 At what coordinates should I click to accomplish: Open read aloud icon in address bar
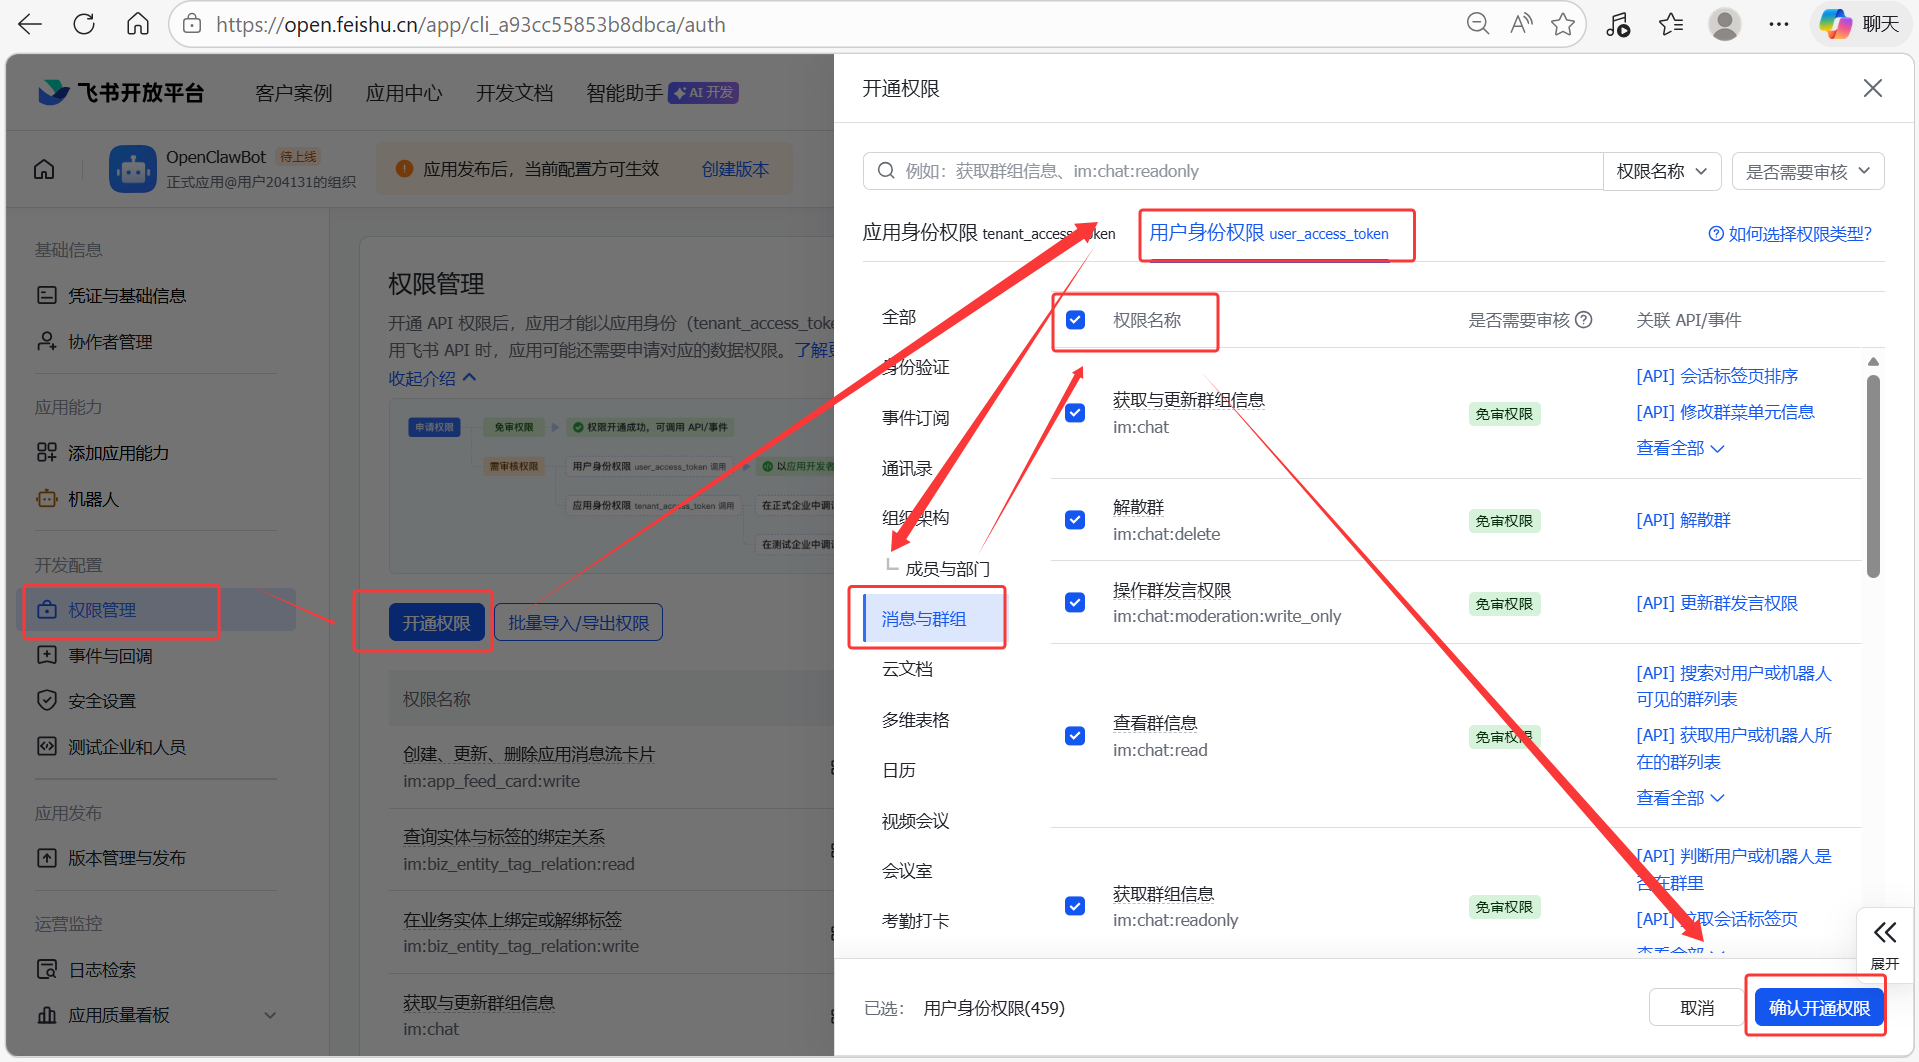1521,24
